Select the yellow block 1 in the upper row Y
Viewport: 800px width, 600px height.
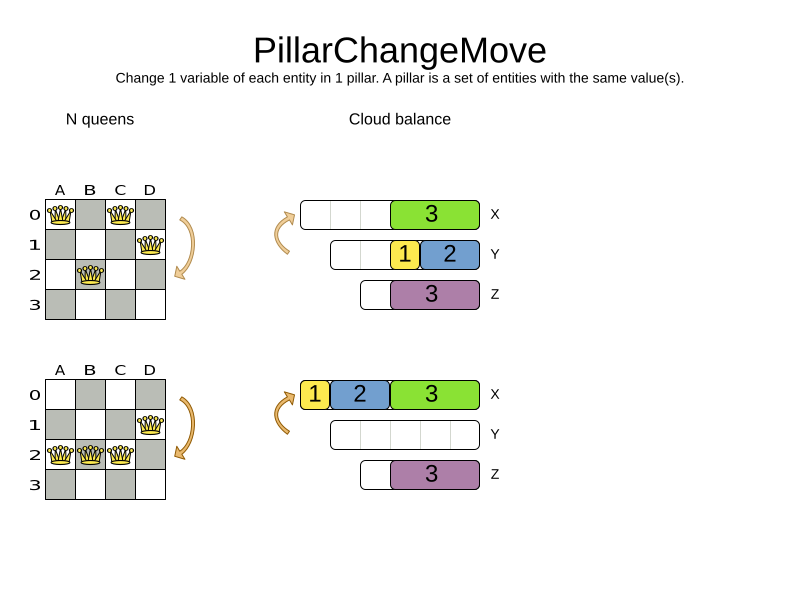(405, 255)
